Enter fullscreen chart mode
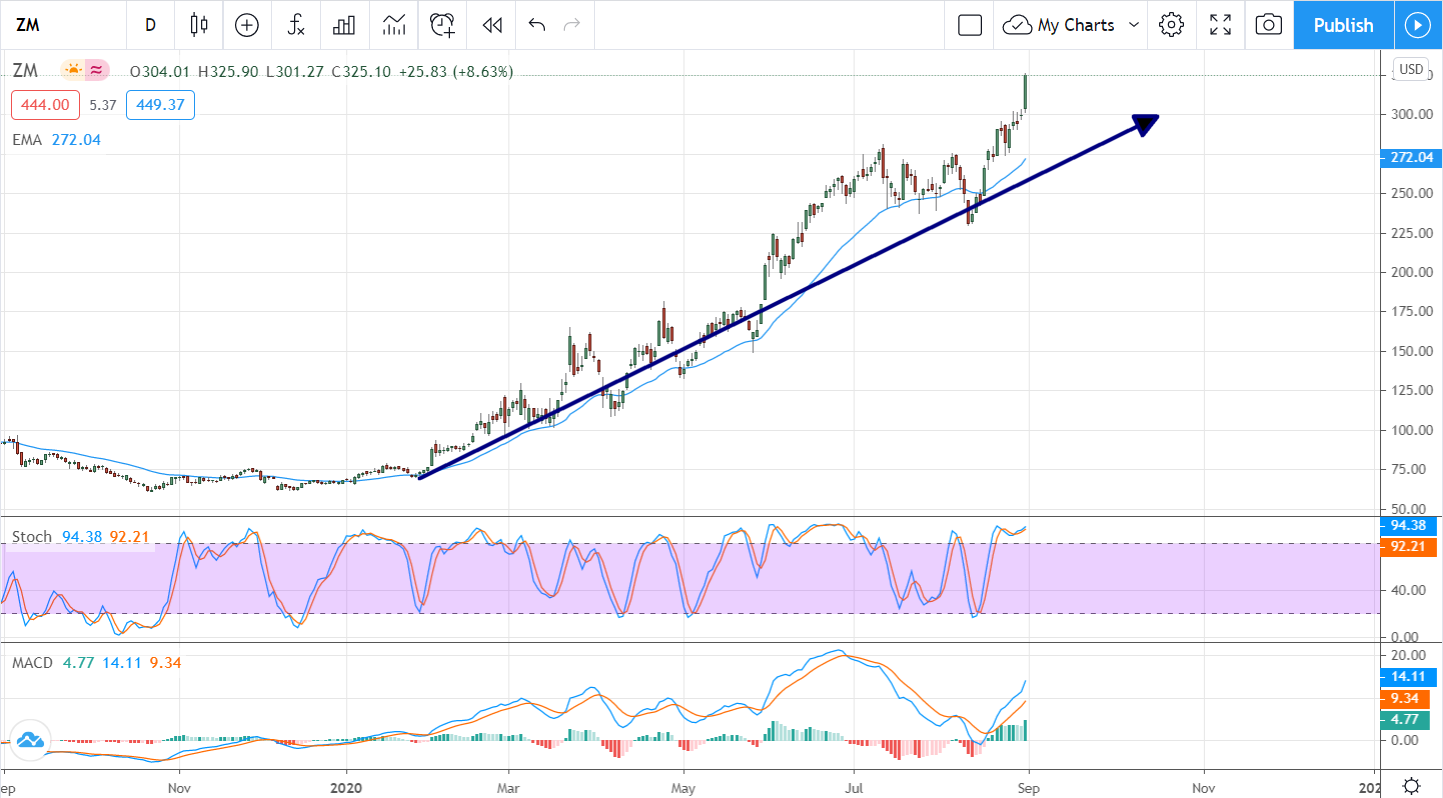 click(x=1220, y=25)
